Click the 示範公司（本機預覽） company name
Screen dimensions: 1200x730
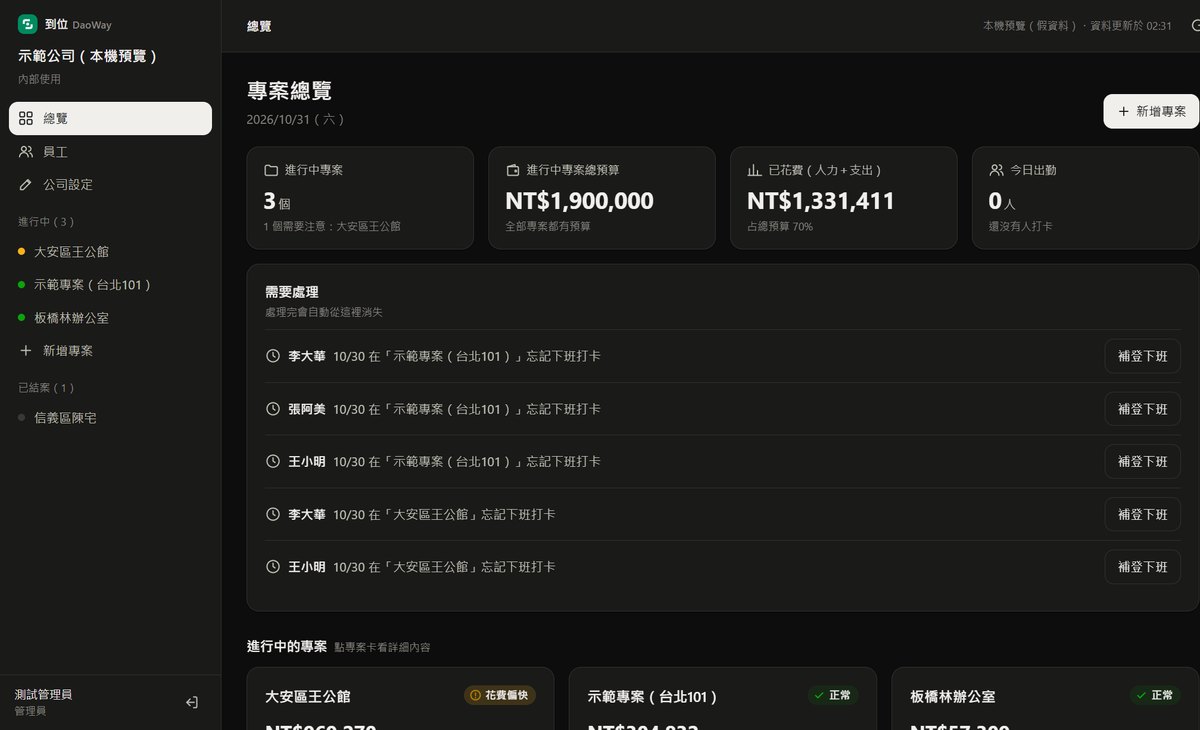[88, 56]
